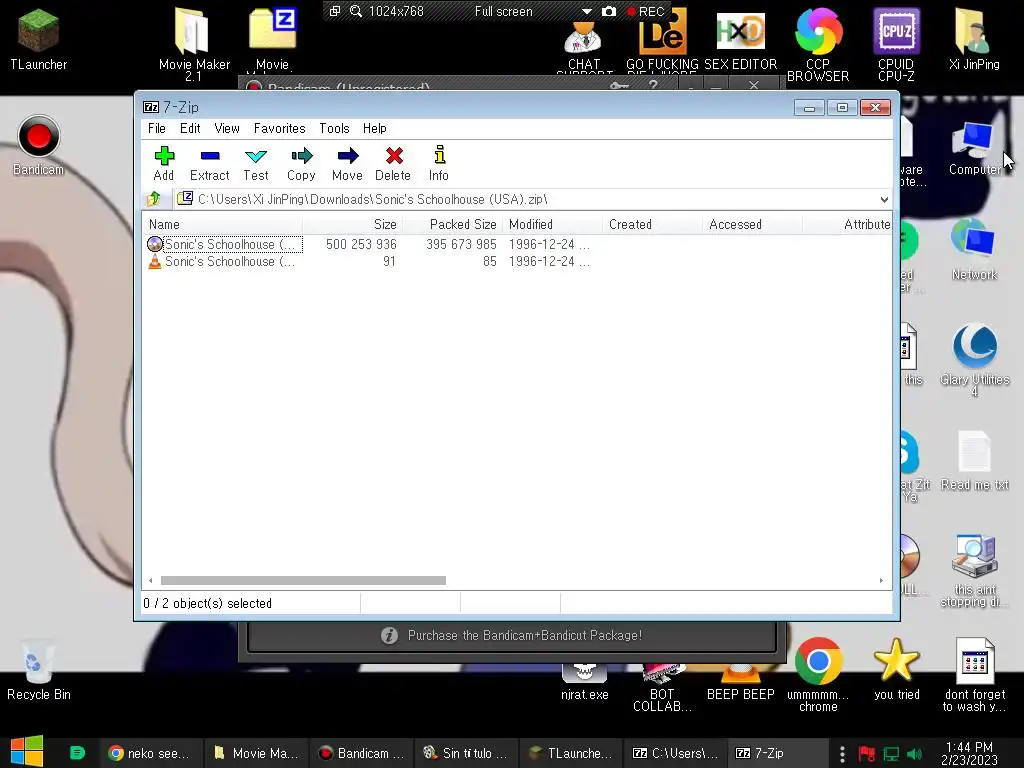This screenshot has width=1024, height=768.
Task: Open the Help menu
Action: 375,129
